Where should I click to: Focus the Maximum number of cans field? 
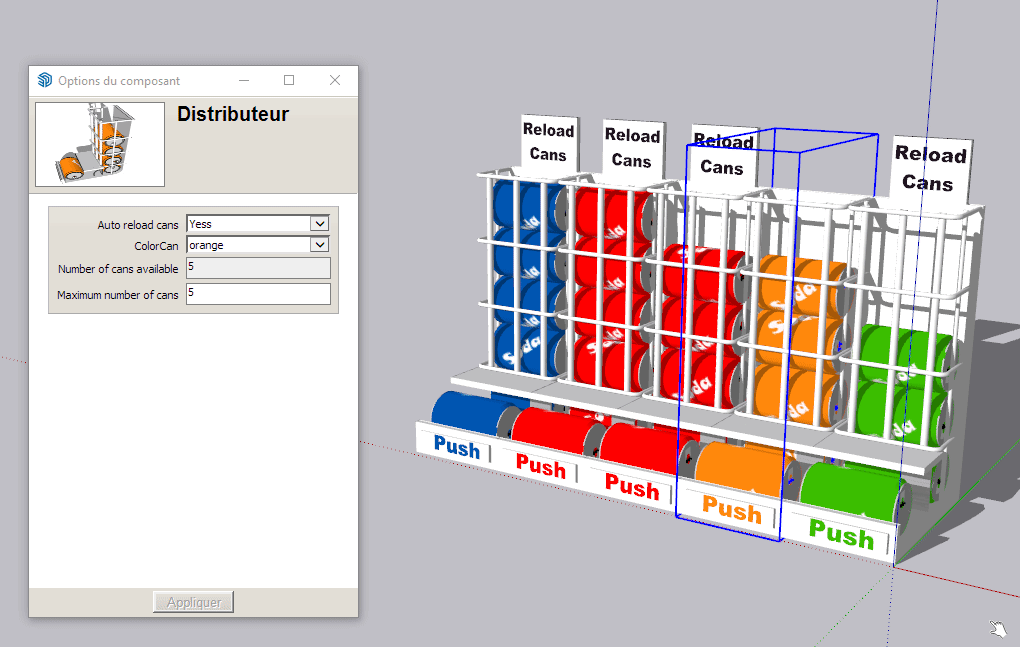click(x=258, y=294)
